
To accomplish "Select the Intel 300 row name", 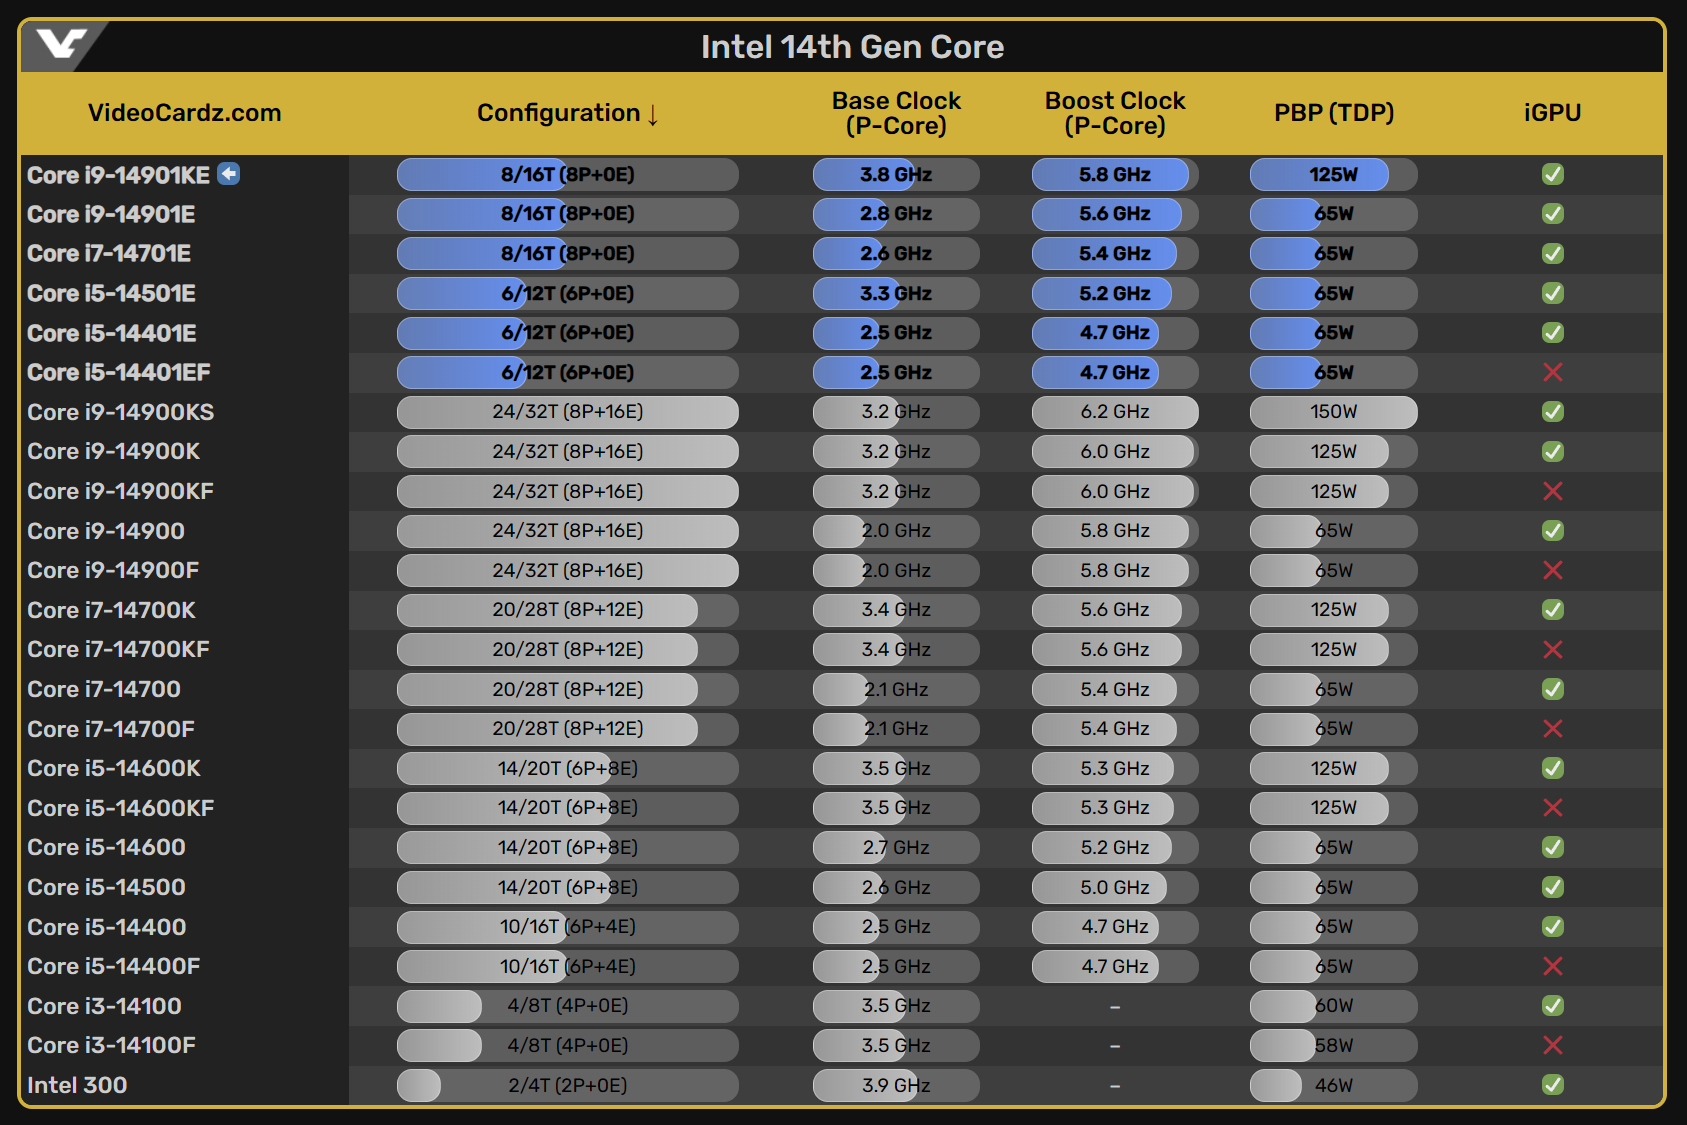I will (x=77, y=1085).
